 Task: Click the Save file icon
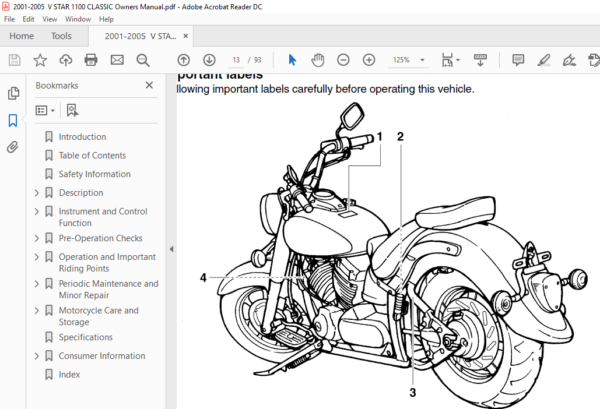pyautogui.click(x=15, y=60)
